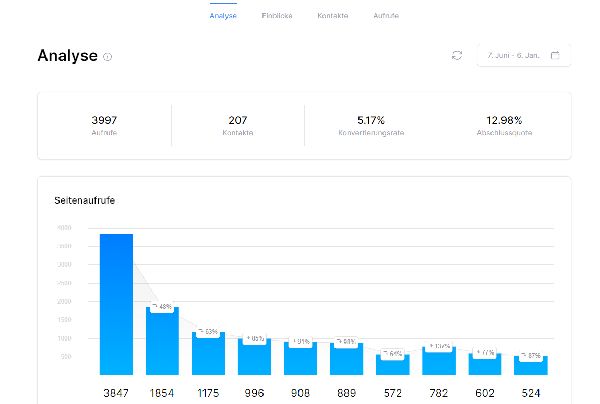This screenshot has width=600, height=404.
Task: Open the Kontakte tab
Action: [333, 17]
